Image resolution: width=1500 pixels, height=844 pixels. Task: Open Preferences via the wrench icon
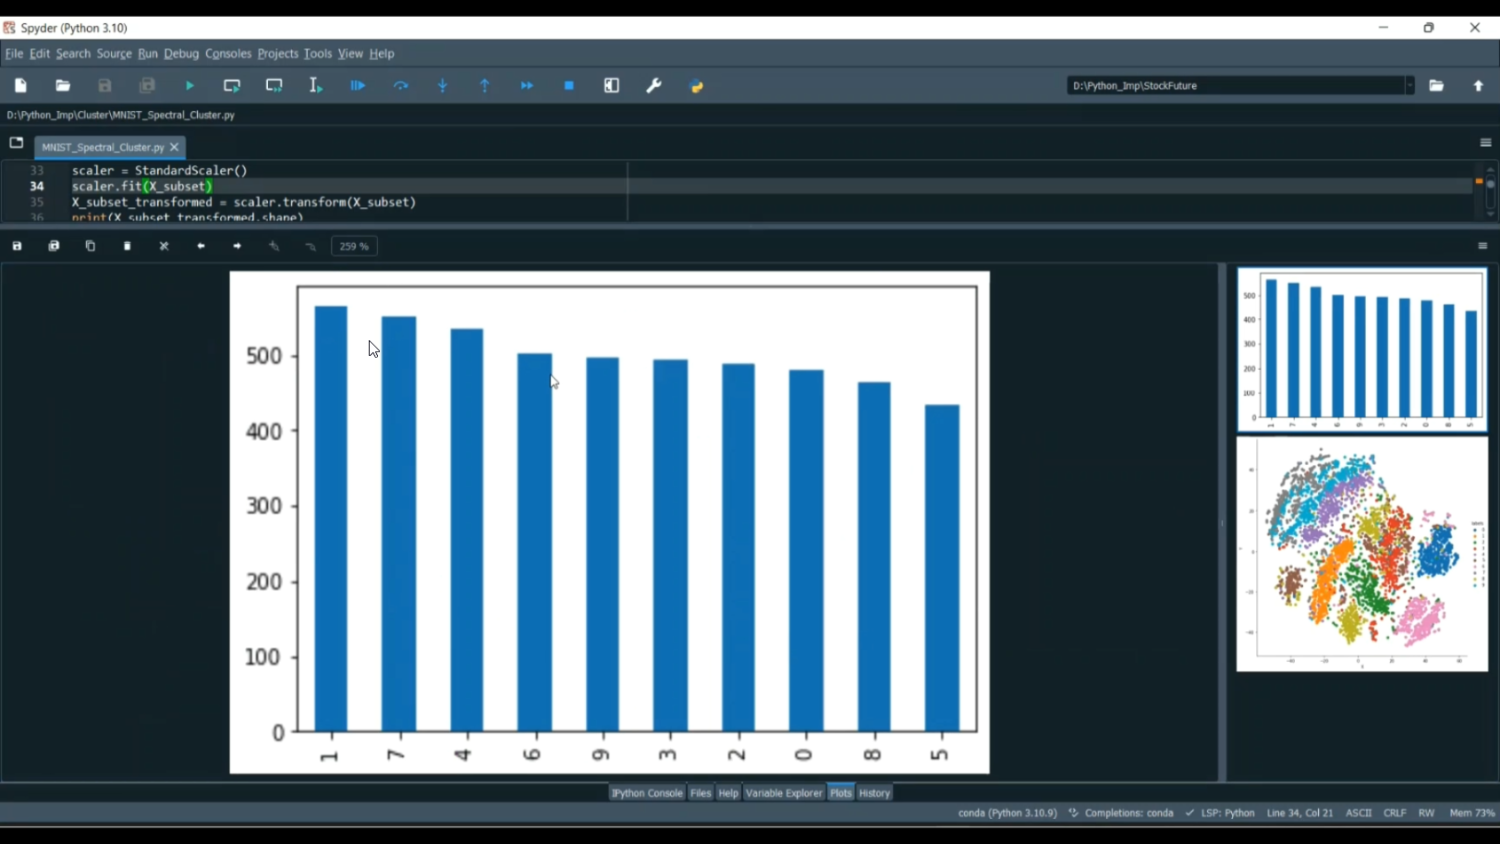tap(654, 86)
